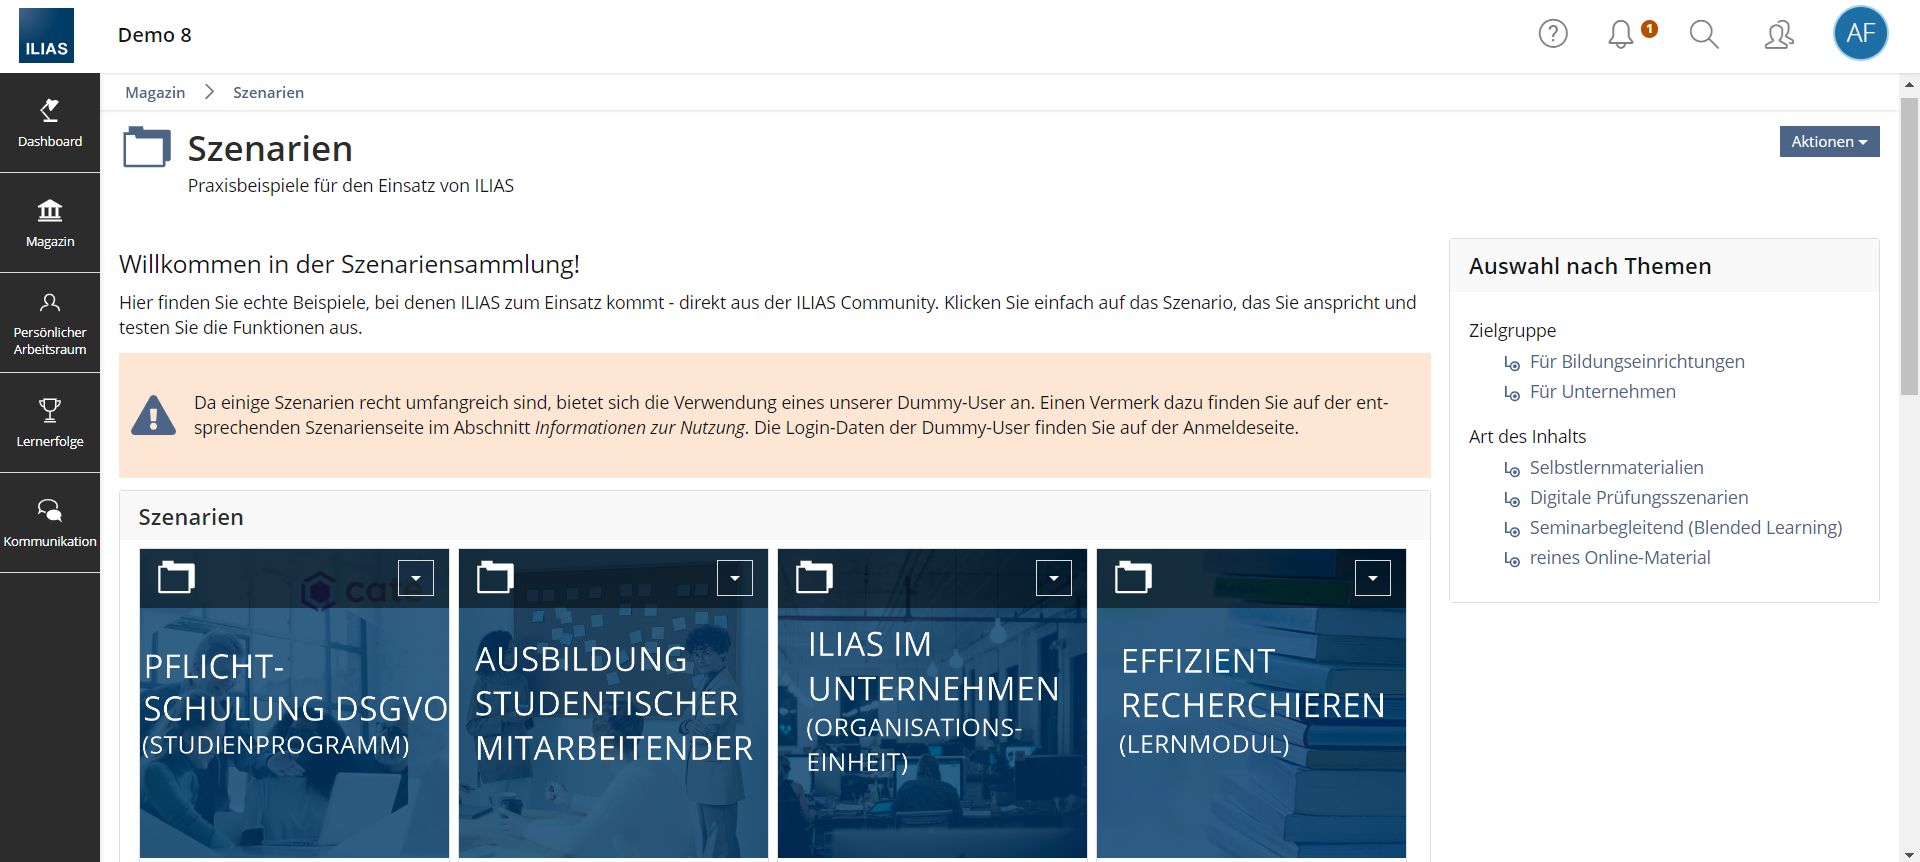The width and height of the screenshot is (1920, 862).
Task: Choose Seminarbegleitend (Blended Learning)
Action: [1686, 528]
